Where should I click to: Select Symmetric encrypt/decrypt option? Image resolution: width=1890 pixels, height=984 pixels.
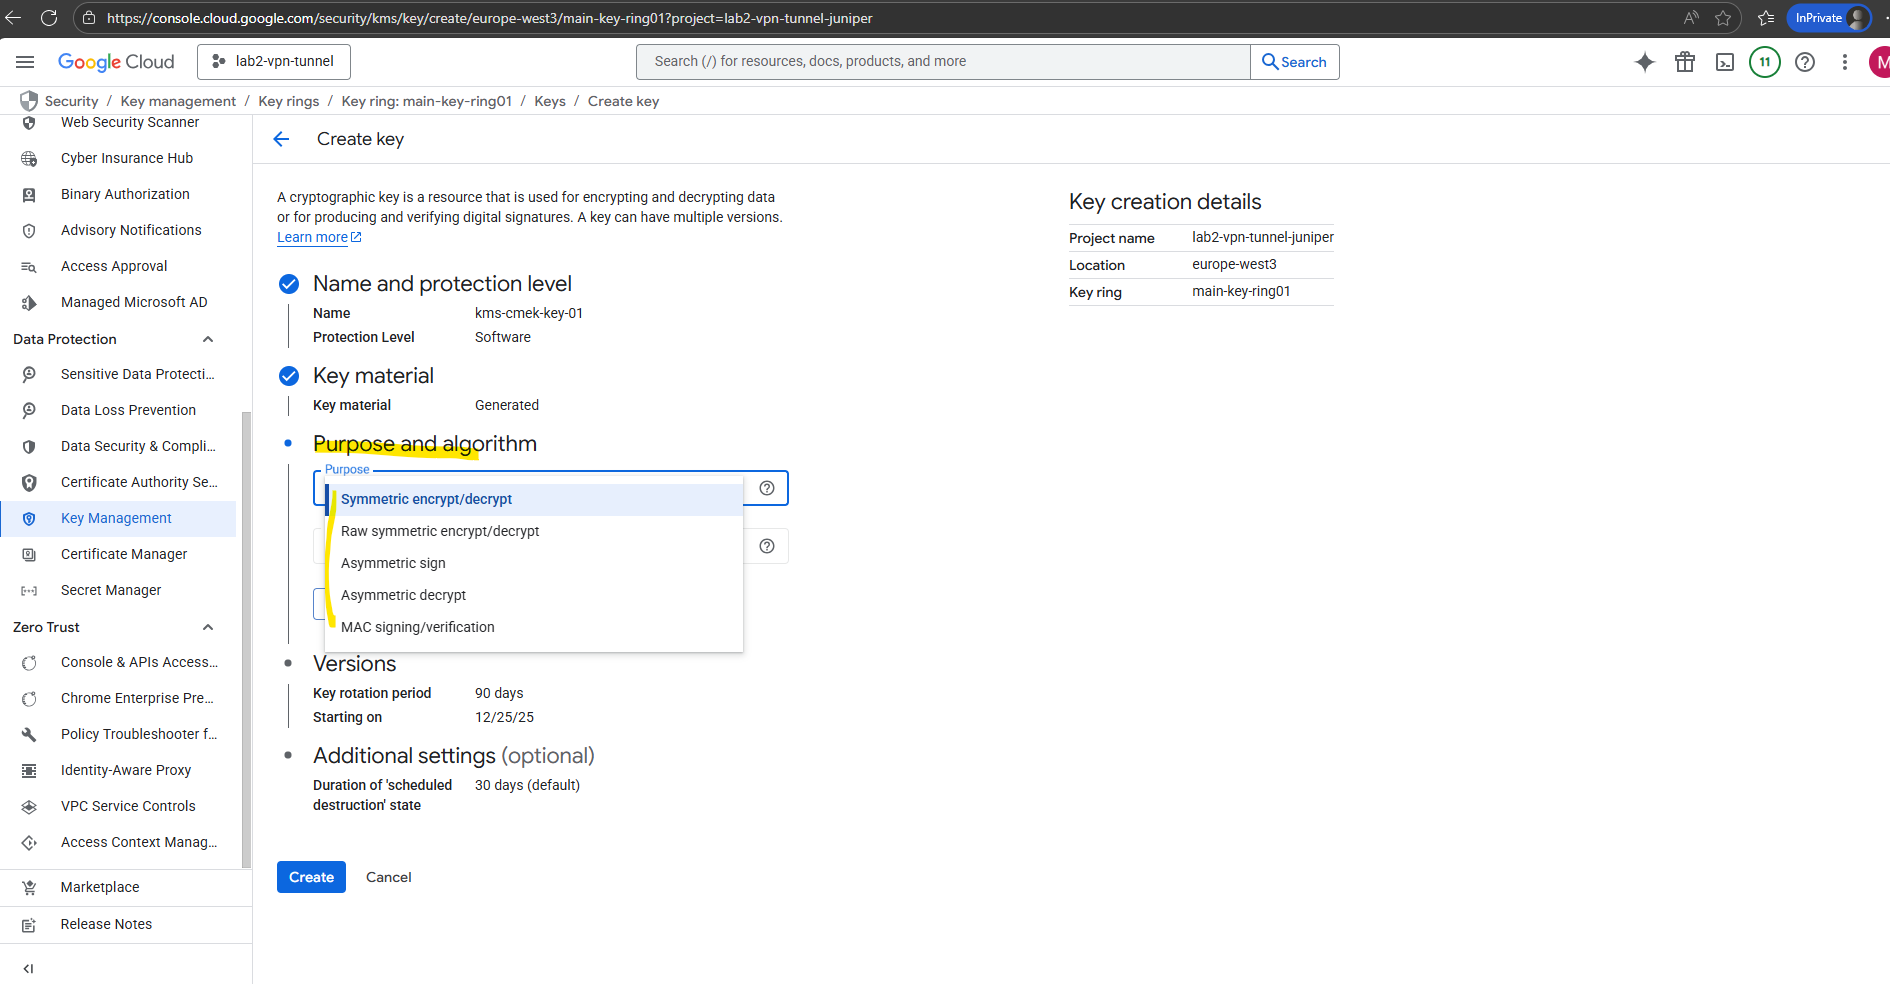[534, 500]
